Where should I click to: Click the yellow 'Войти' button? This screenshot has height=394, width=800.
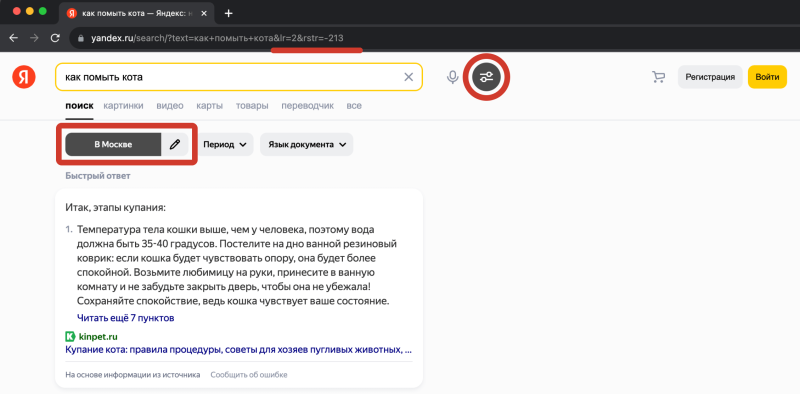(x=767, y=77)
